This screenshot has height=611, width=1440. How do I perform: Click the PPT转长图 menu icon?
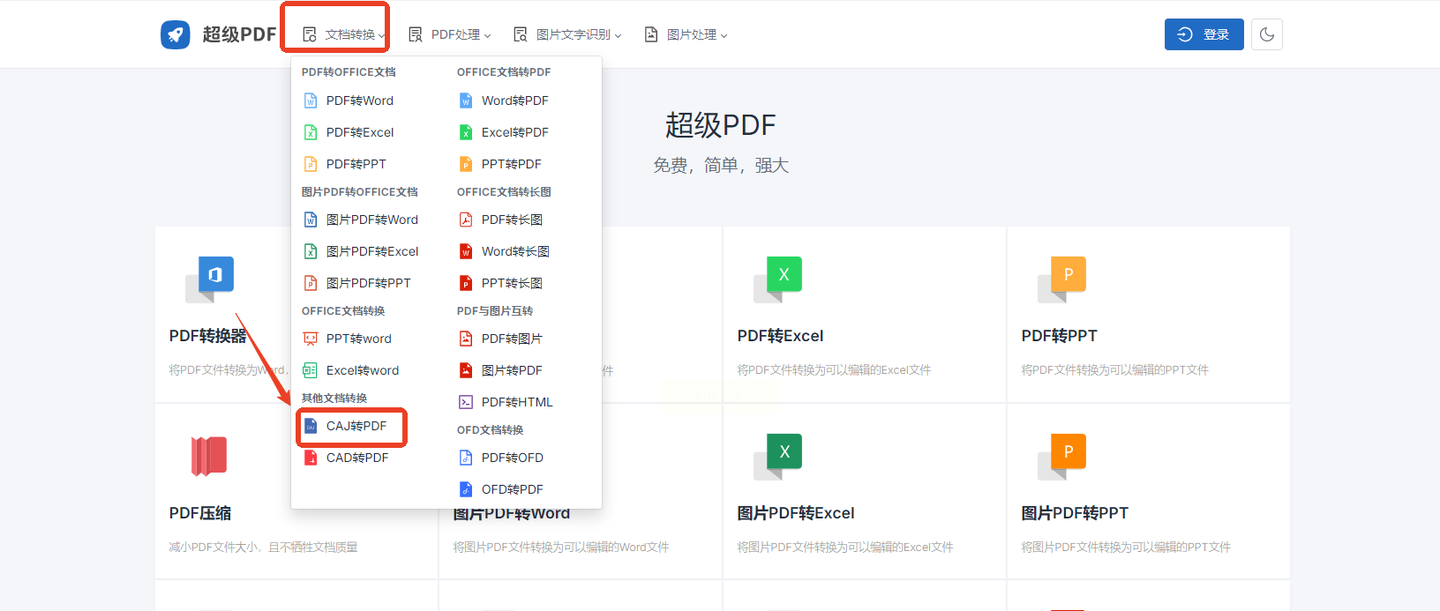click(465, 283)
